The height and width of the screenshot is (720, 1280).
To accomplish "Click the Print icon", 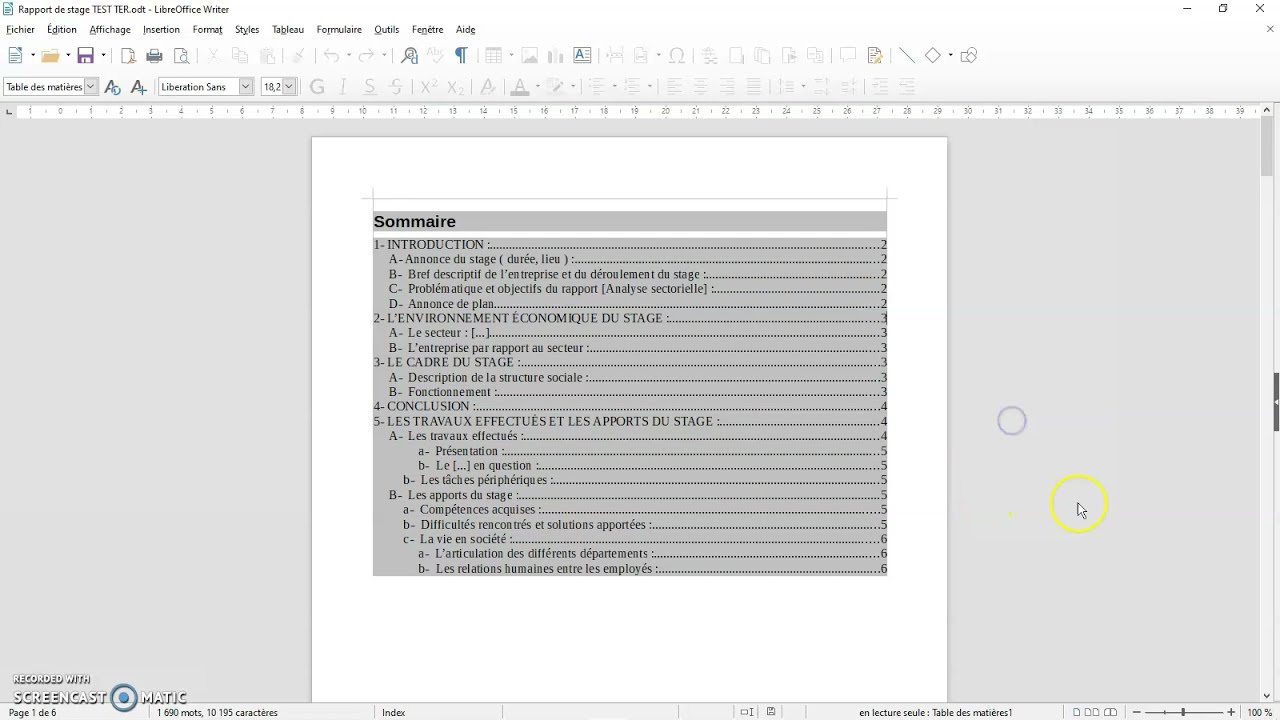I will click(154, 56).
